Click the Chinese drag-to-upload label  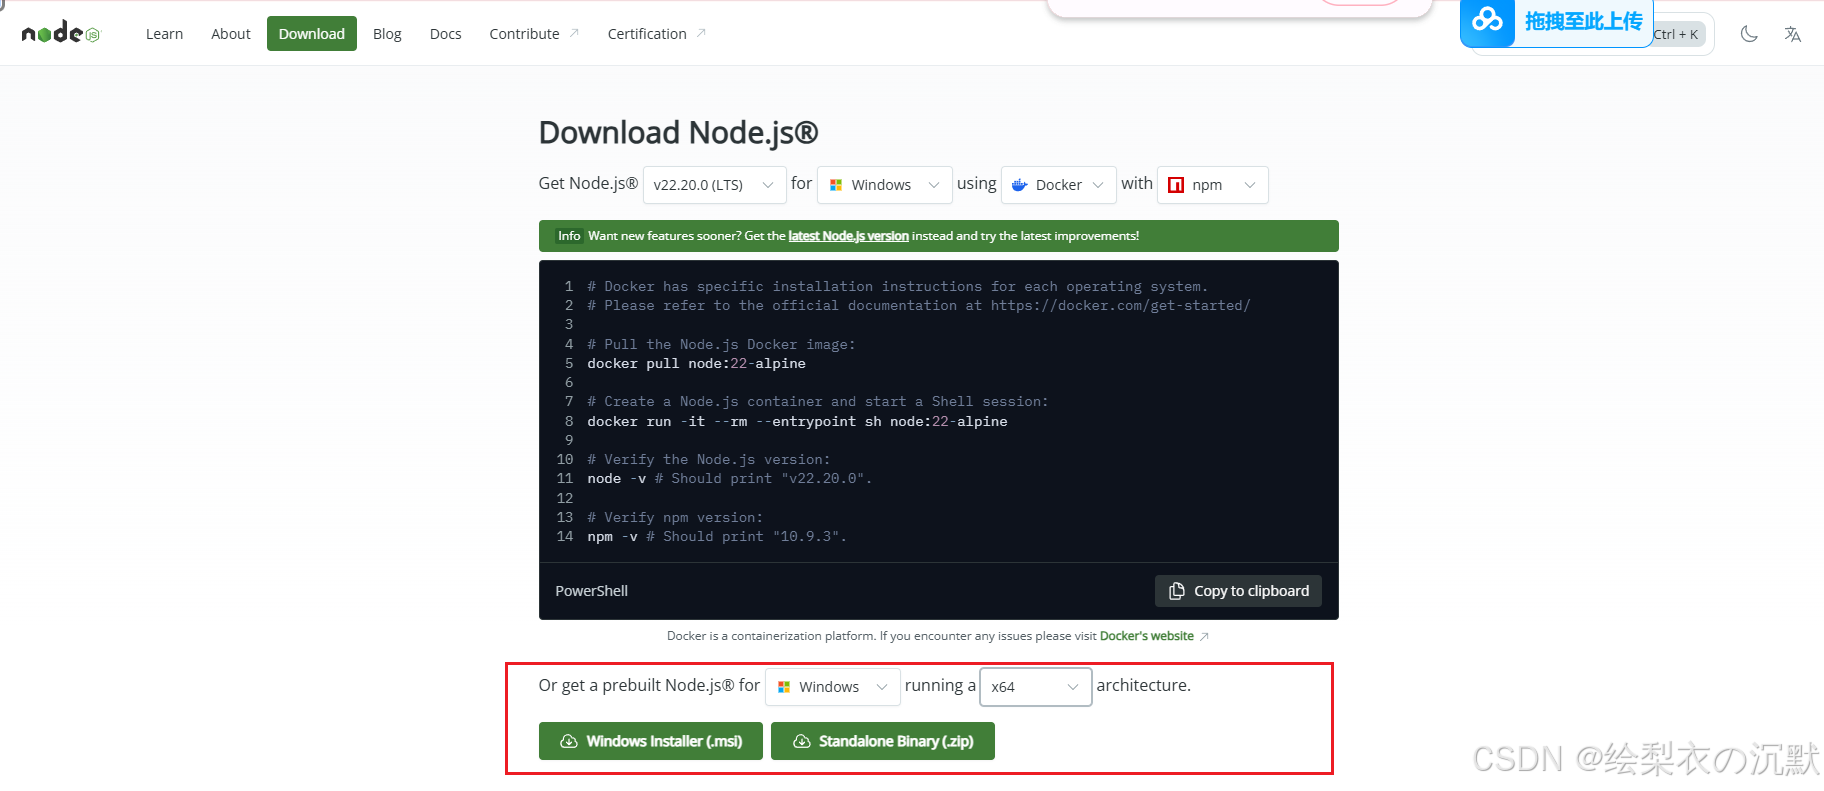pos(1583,21)
